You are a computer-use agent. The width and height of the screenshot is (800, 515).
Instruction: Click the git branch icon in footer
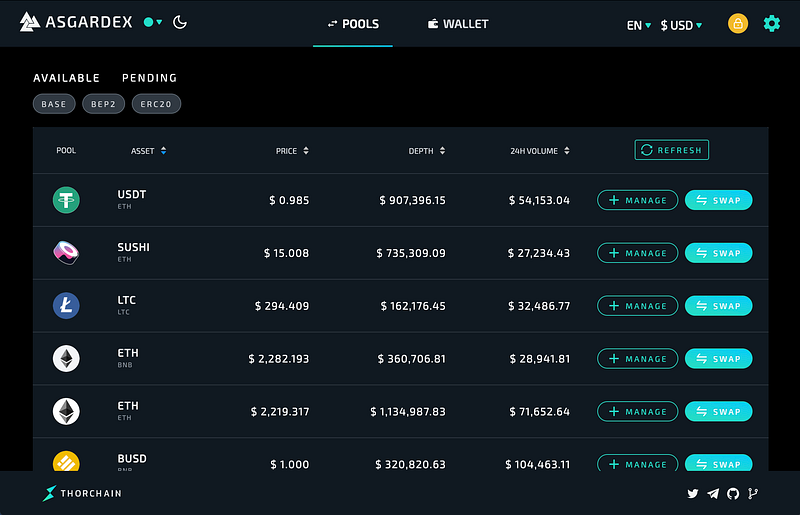(x=753, y=493)
